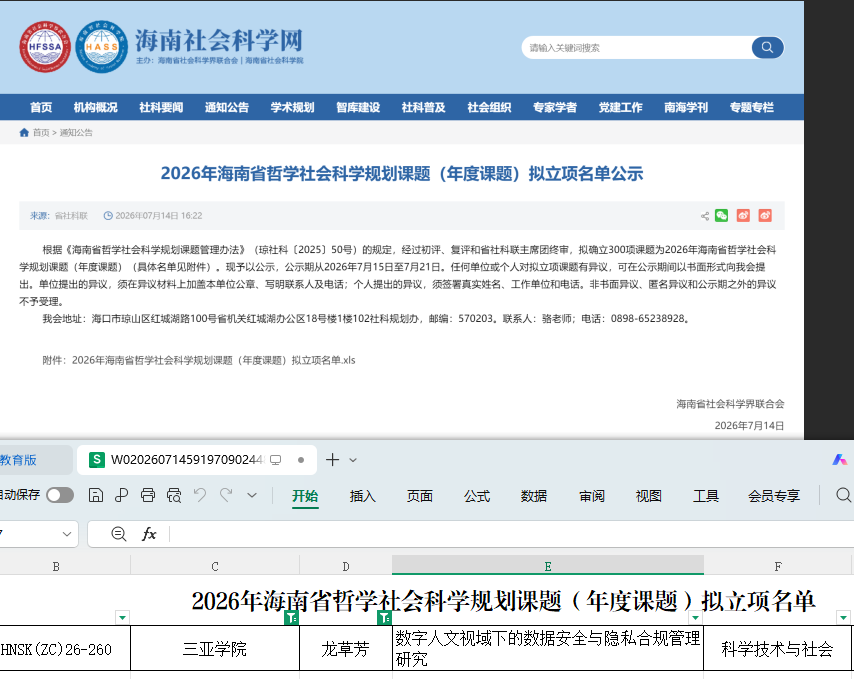Click the print icon in the quick toolbar

click(148, 495)
